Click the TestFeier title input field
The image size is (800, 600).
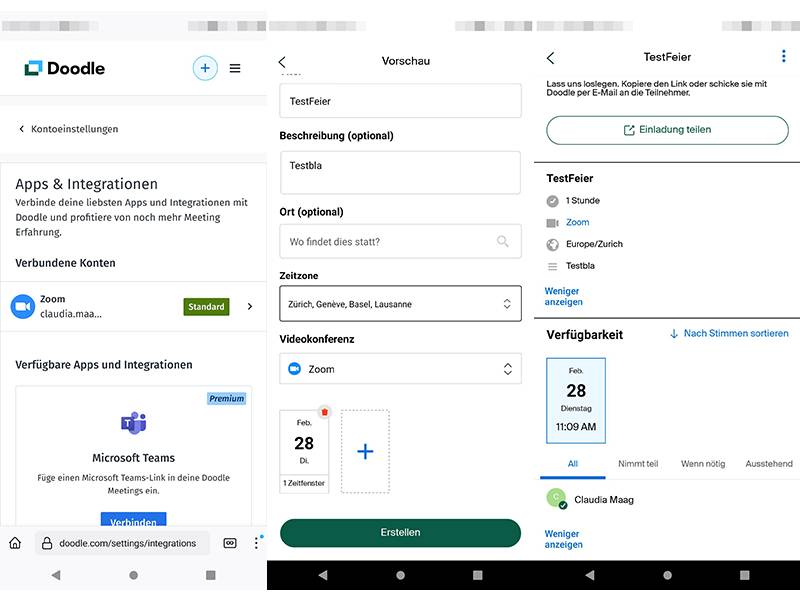[400, 100]
